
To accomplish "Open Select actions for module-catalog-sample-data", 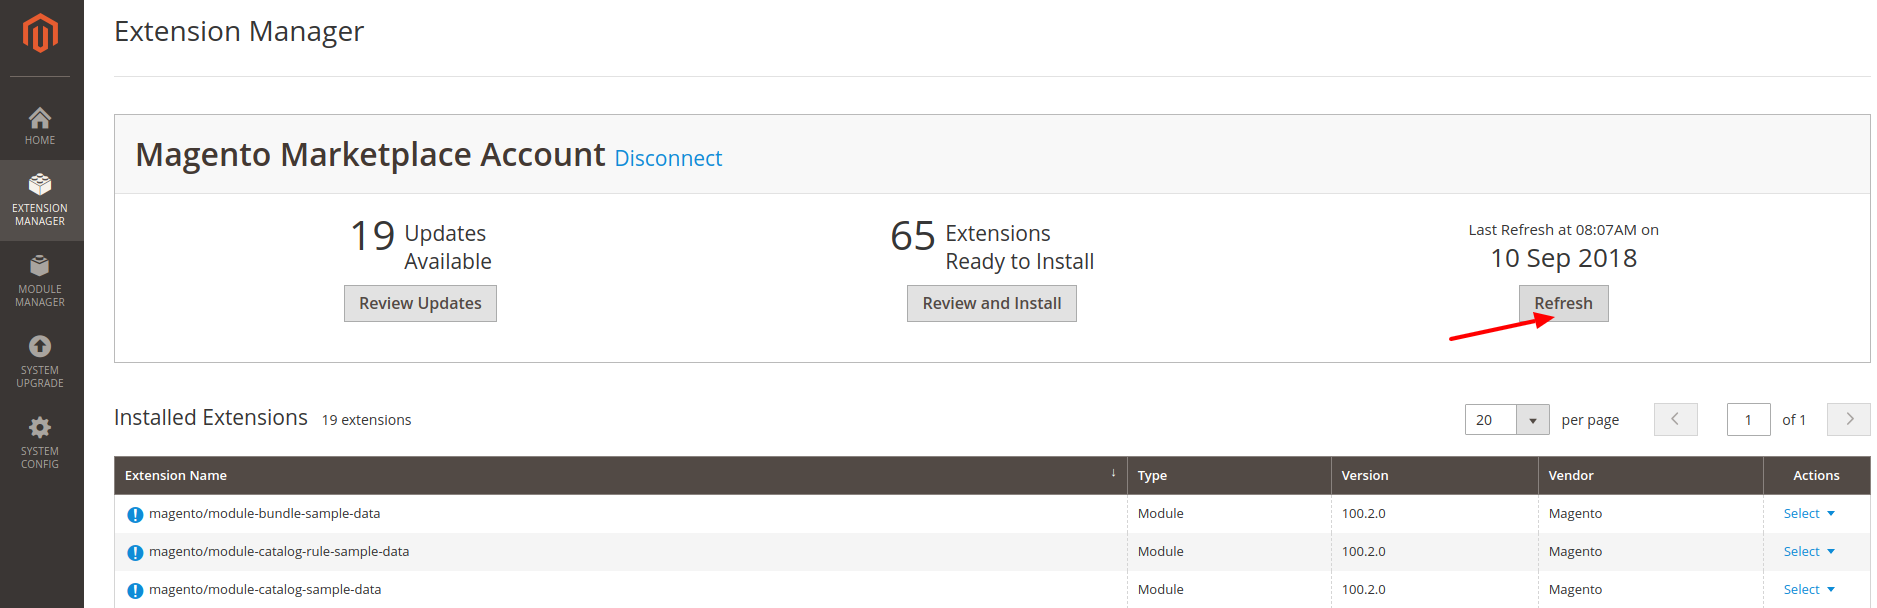I will click(1809, 589).
